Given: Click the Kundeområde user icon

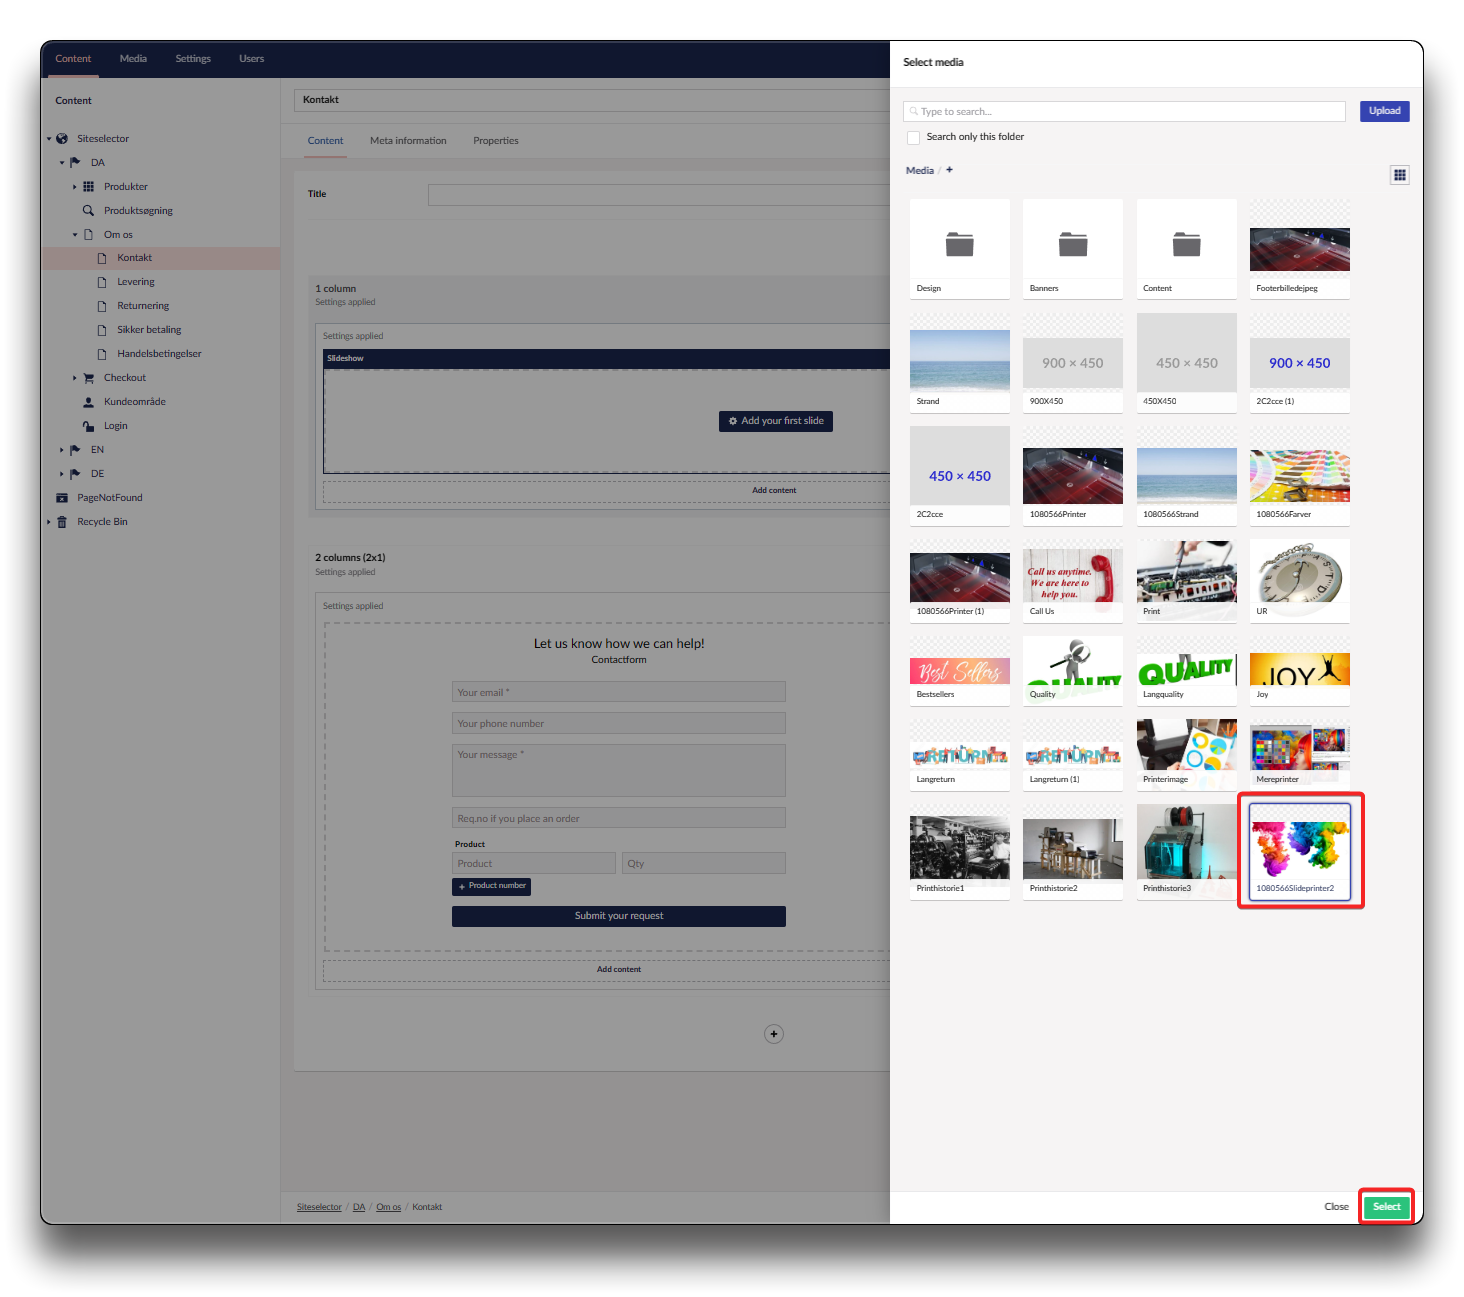Looking at the screenshot, I should tap(88, 402).
